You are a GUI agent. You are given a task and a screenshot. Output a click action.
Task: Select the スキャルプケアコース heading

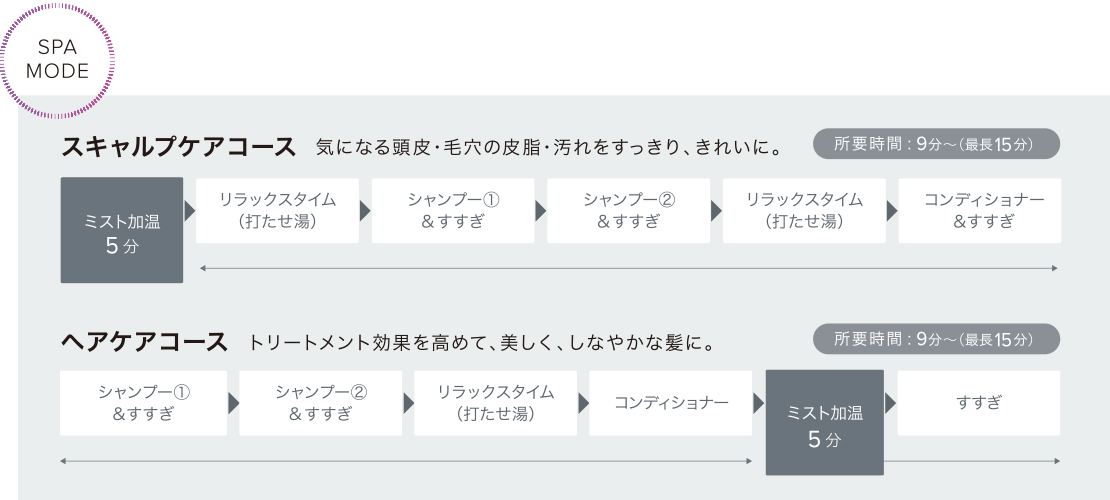coord(179,148)
